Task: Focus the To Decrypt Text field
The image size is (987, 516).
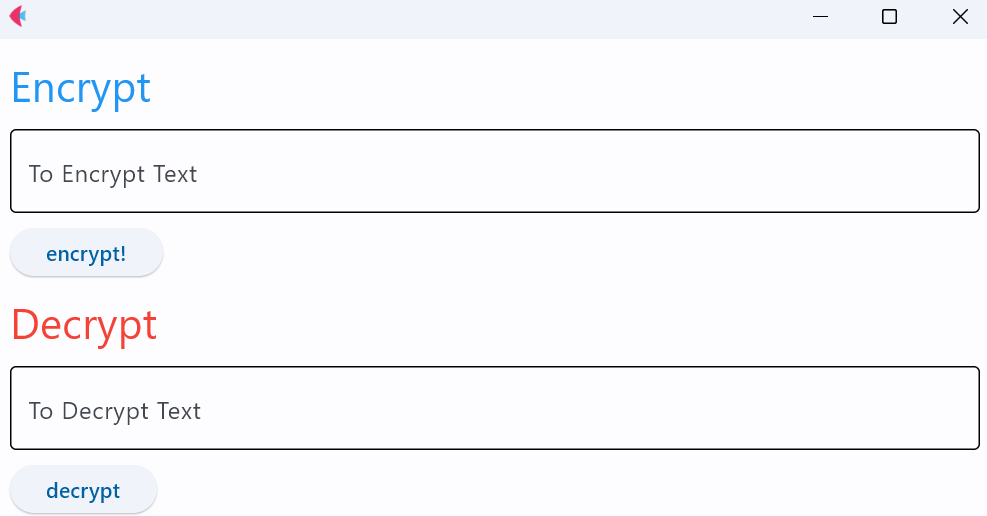Action: coord(494,408)
